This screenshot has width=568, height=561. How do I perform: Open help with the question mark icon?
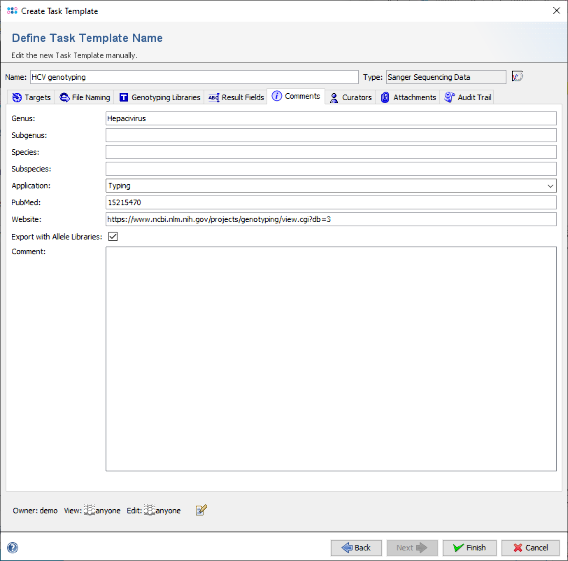(x=12, y=547)
